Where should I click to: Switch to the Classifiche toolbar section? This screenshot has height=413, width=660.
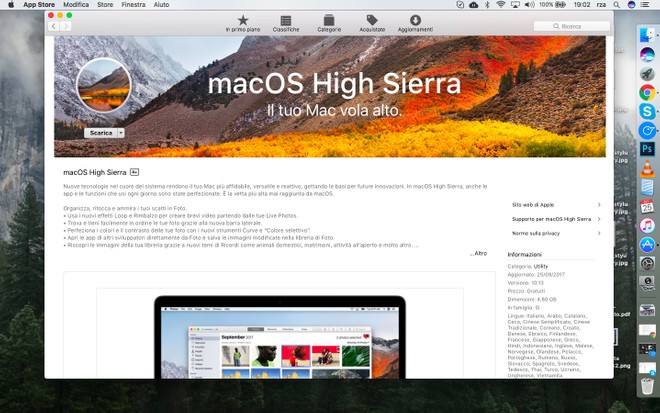click(286, 23)
